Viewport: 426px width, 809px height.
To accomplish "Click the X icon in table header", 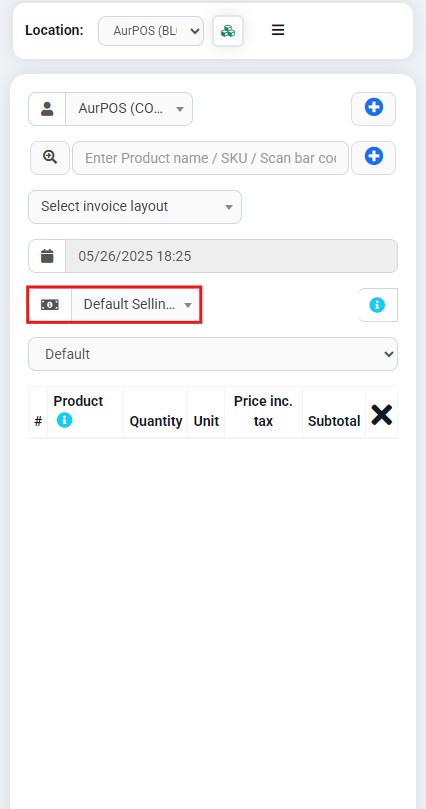I will pos(382,415).
